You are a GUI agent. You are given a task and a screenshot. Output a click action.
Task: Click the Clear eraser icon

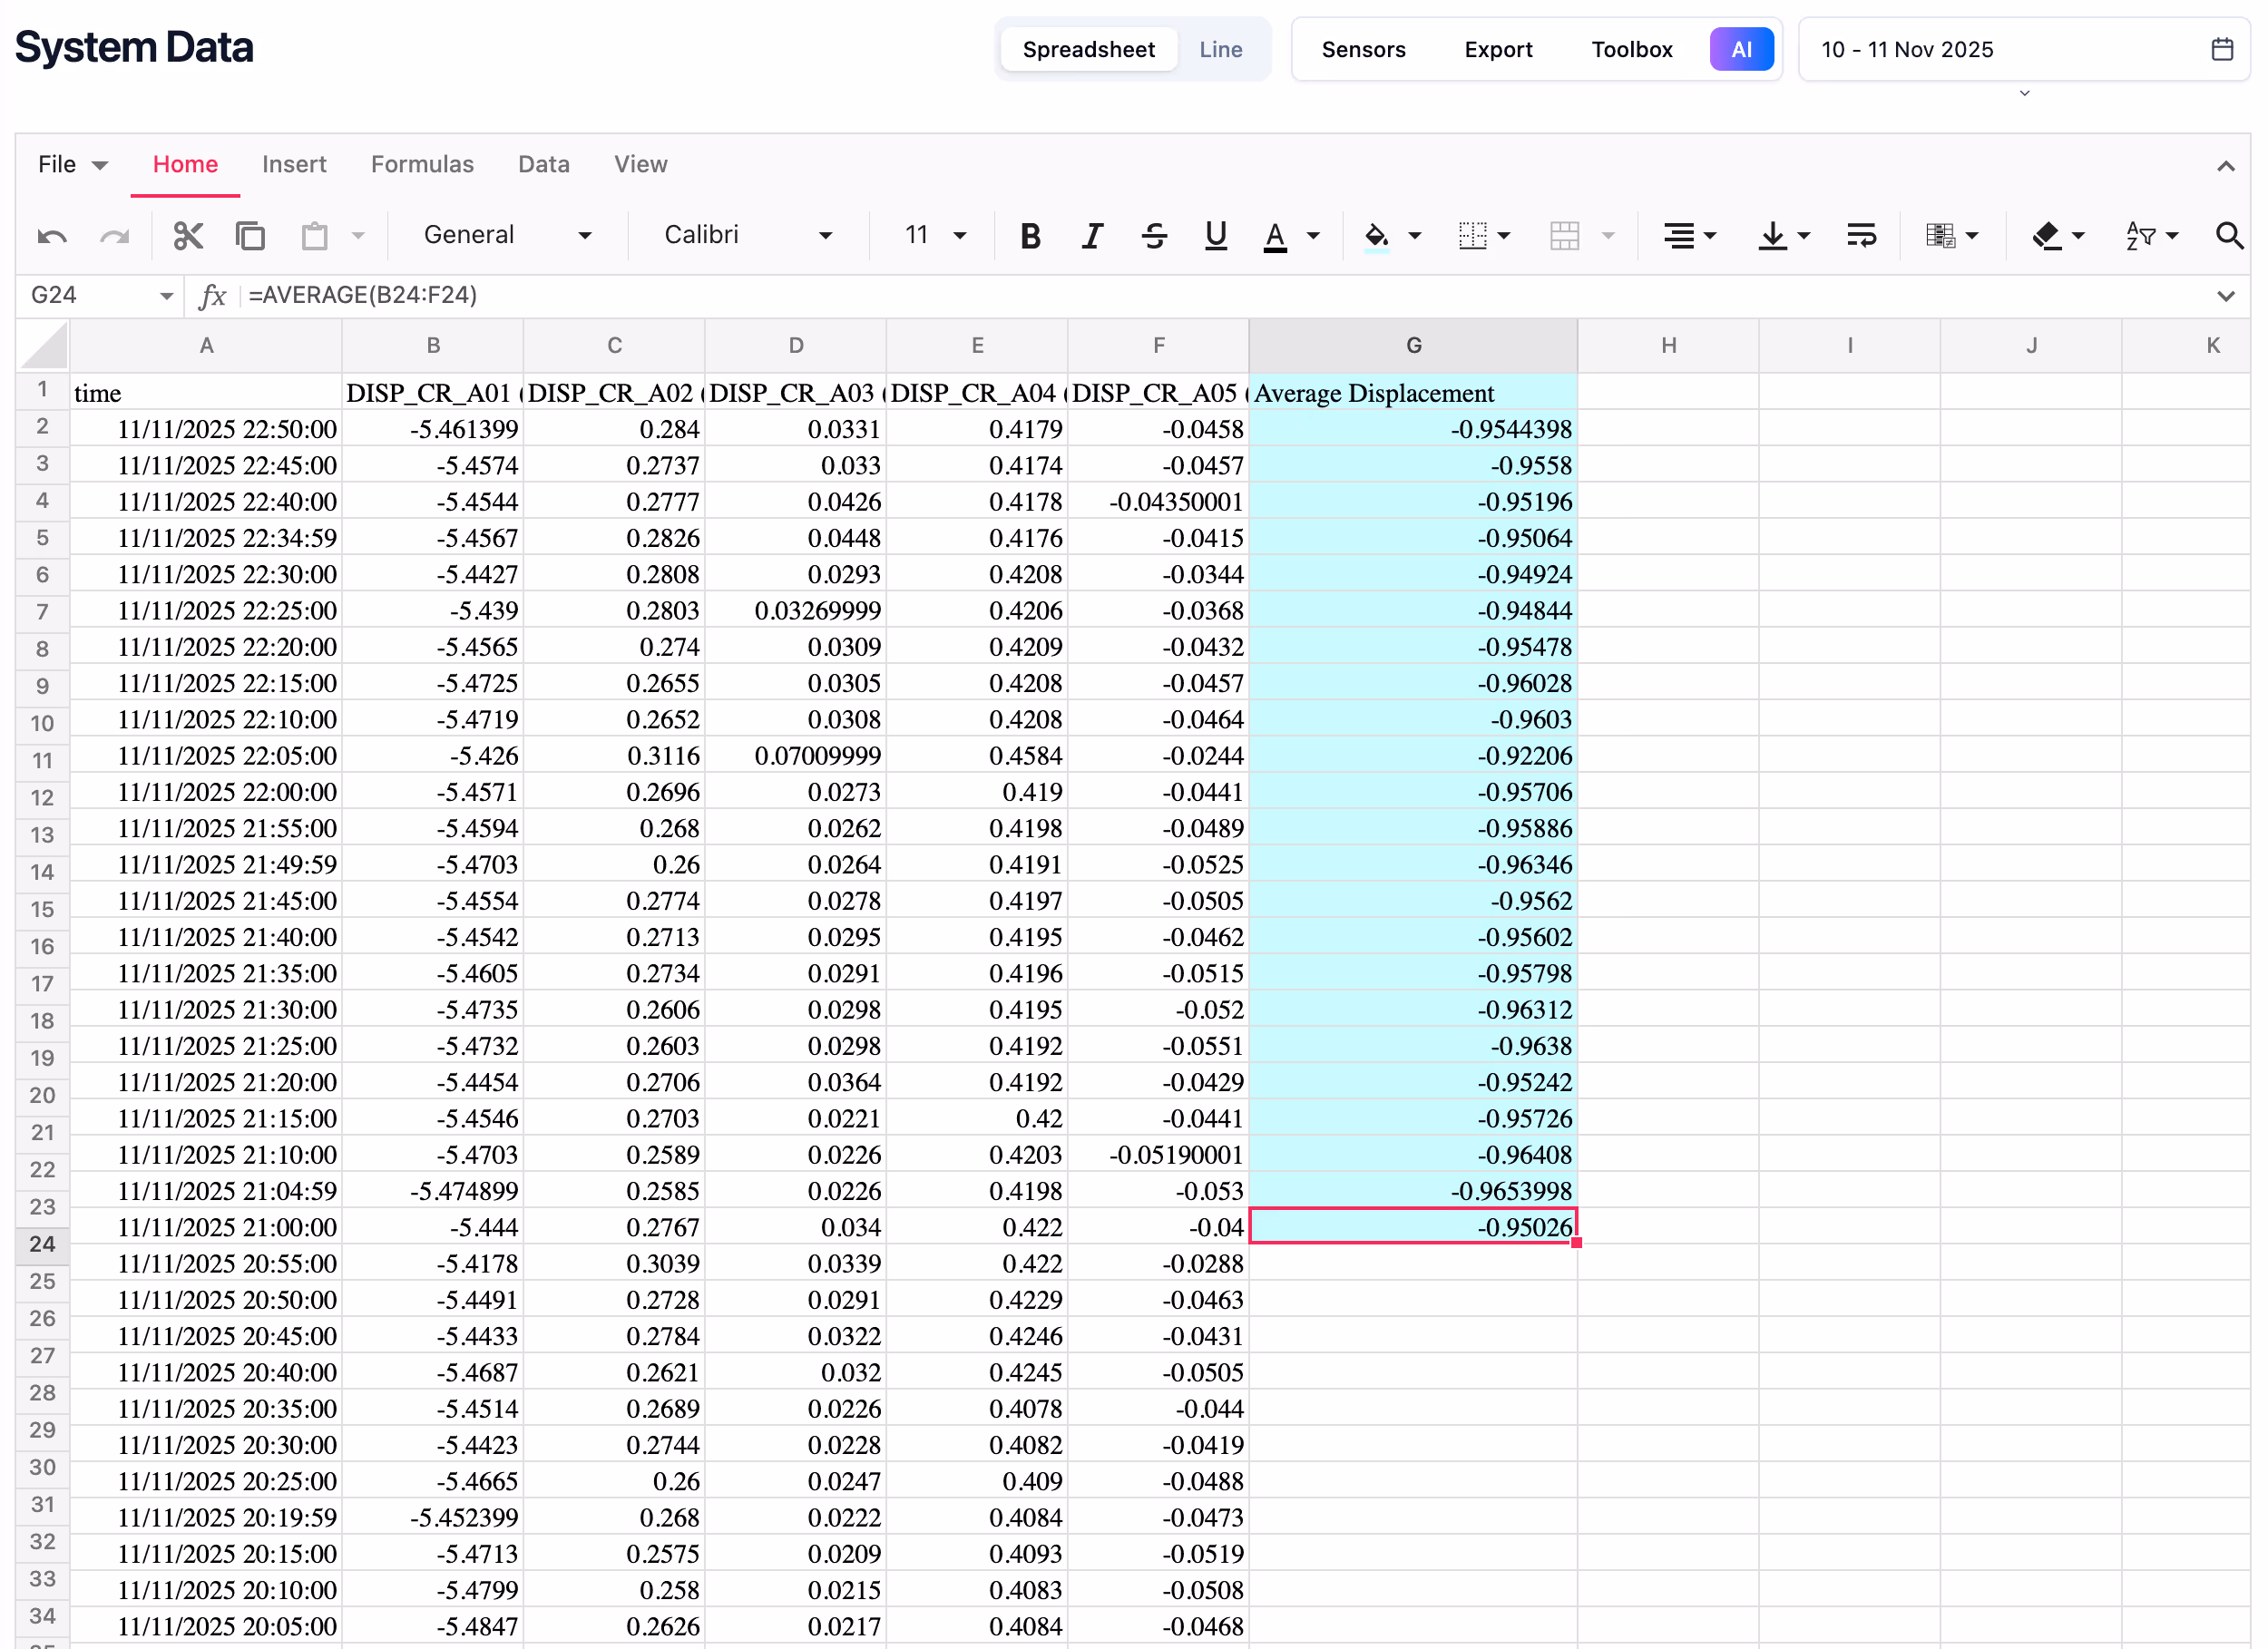2046,236
